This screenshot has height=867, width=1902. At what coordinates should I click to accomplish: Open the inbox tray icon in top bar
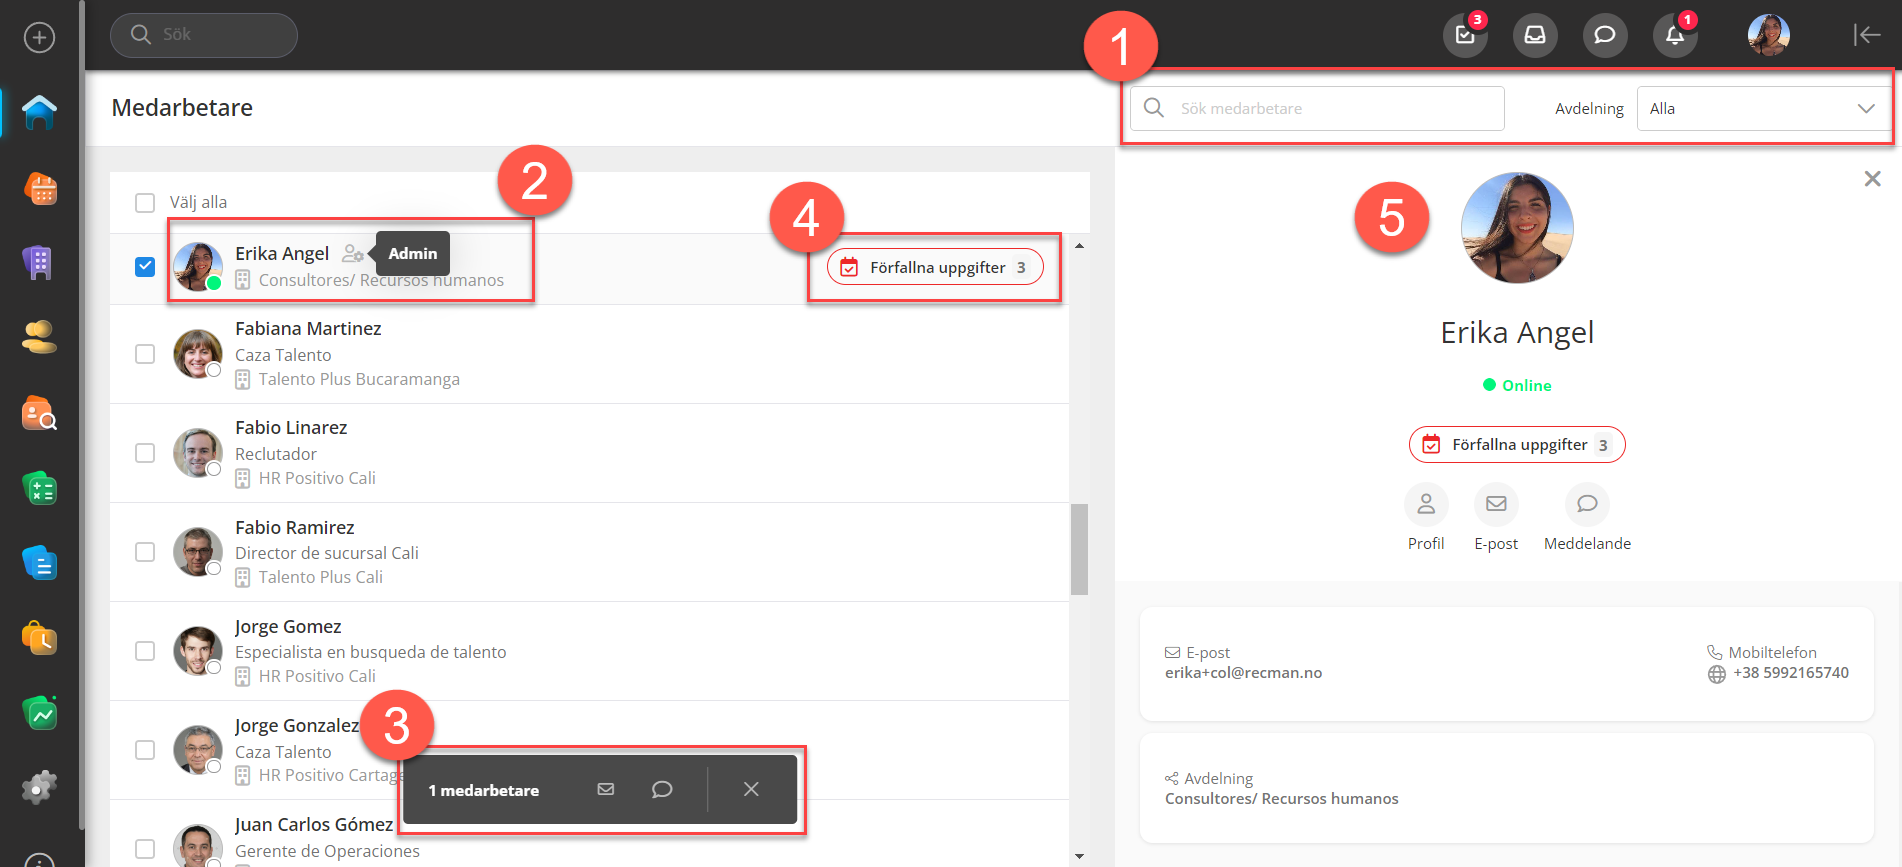[x=1535, y=36]
